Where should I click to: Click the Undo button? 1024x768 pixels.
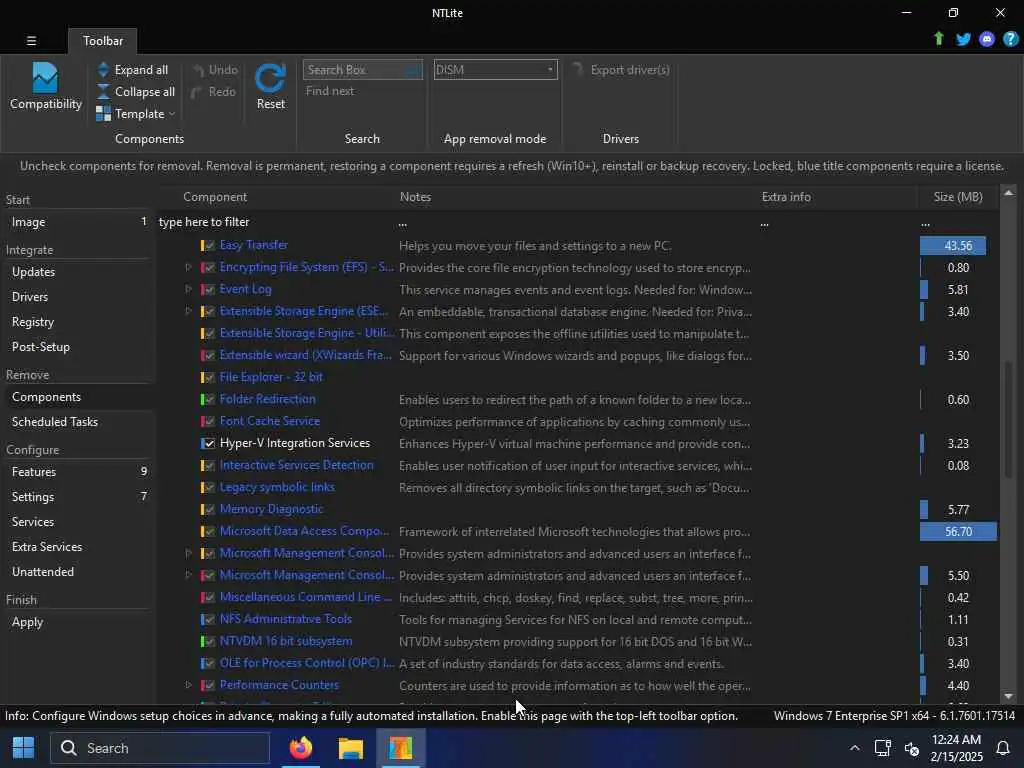pyautogui.click(x=216, y=69)
